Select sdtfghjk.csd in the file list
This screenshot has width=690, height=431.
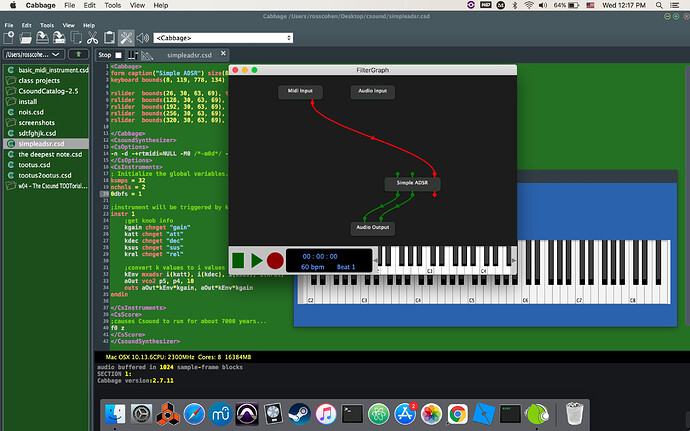pos(46,133)
